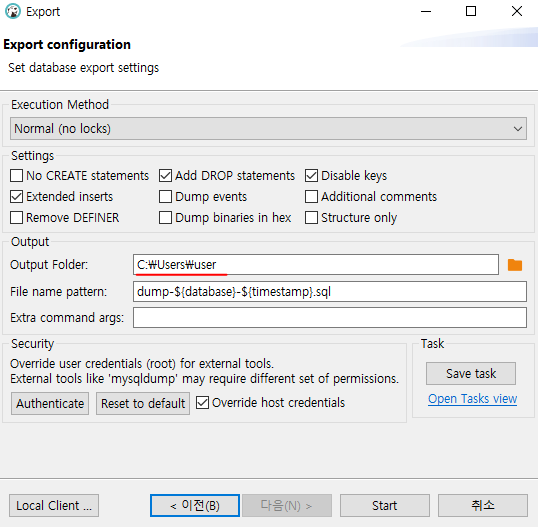538x527 pixels.
Task: Click the Start button
Action: (385, 505)
